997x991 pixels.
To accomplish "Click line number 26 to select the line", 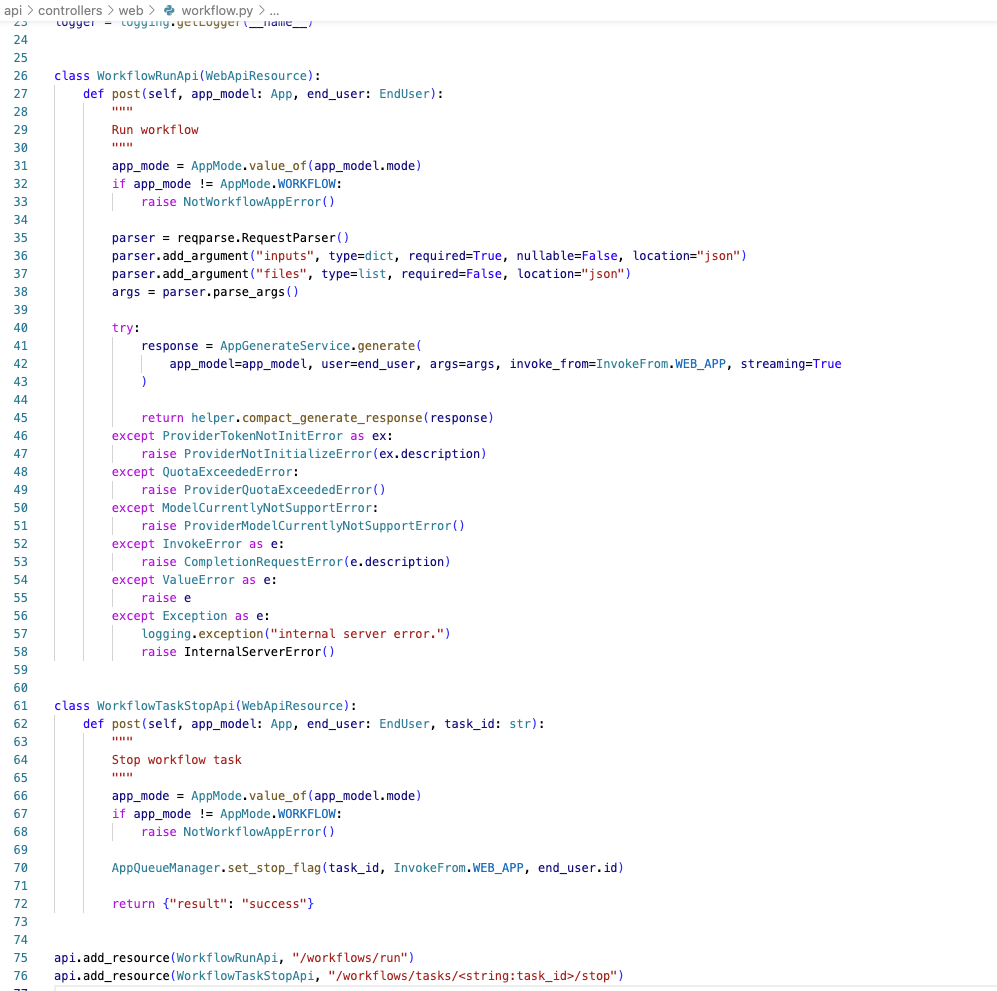I will 20,75.
